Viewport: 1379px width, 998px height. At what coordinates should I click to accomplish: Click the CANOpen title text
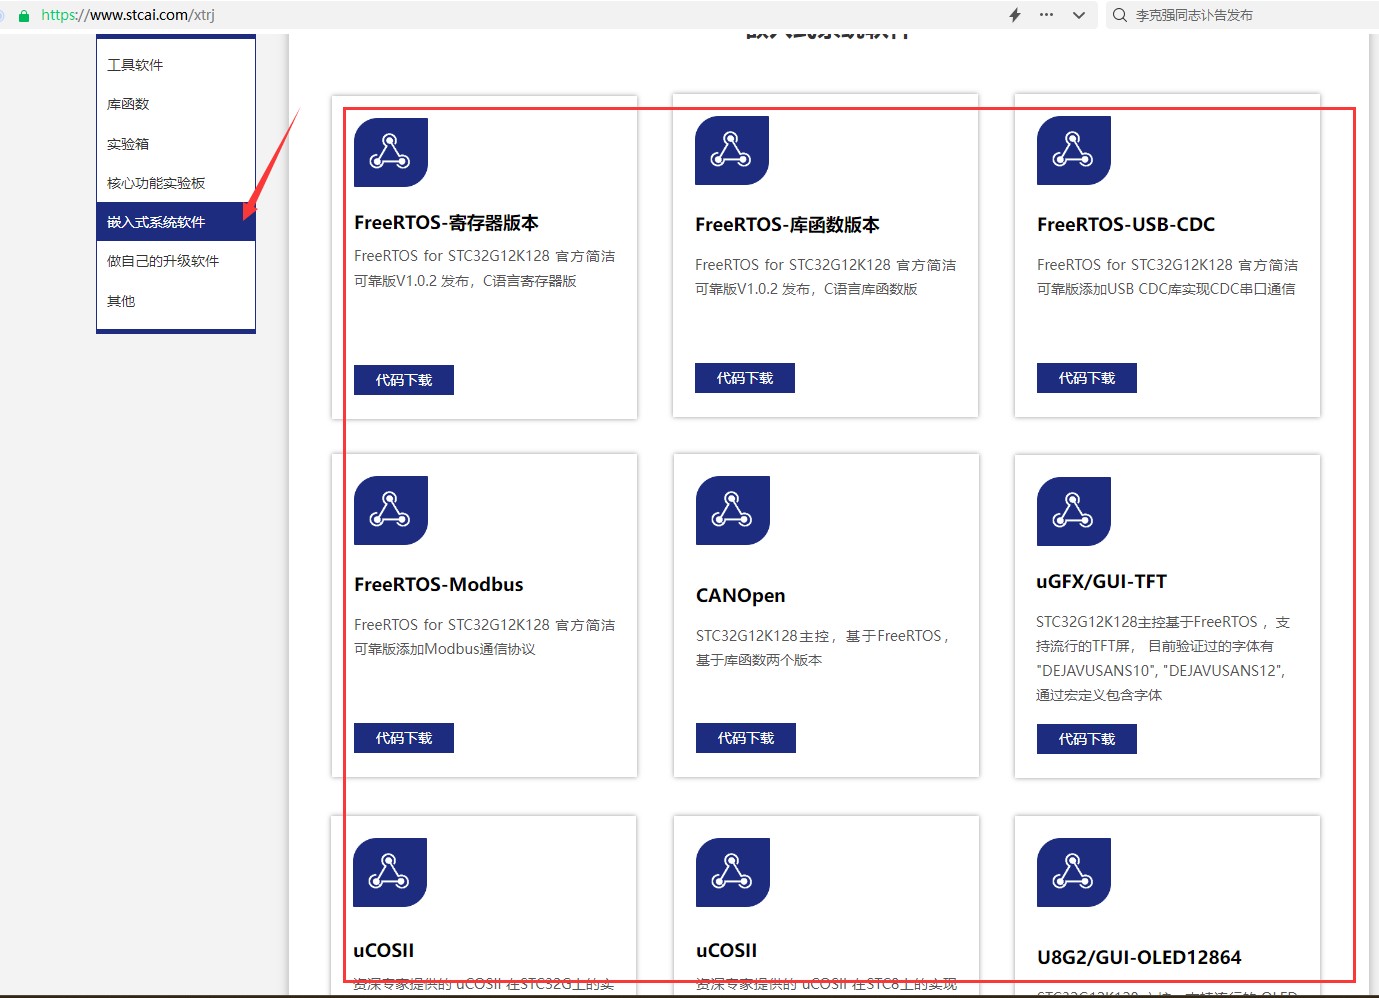tap(741, 596)
